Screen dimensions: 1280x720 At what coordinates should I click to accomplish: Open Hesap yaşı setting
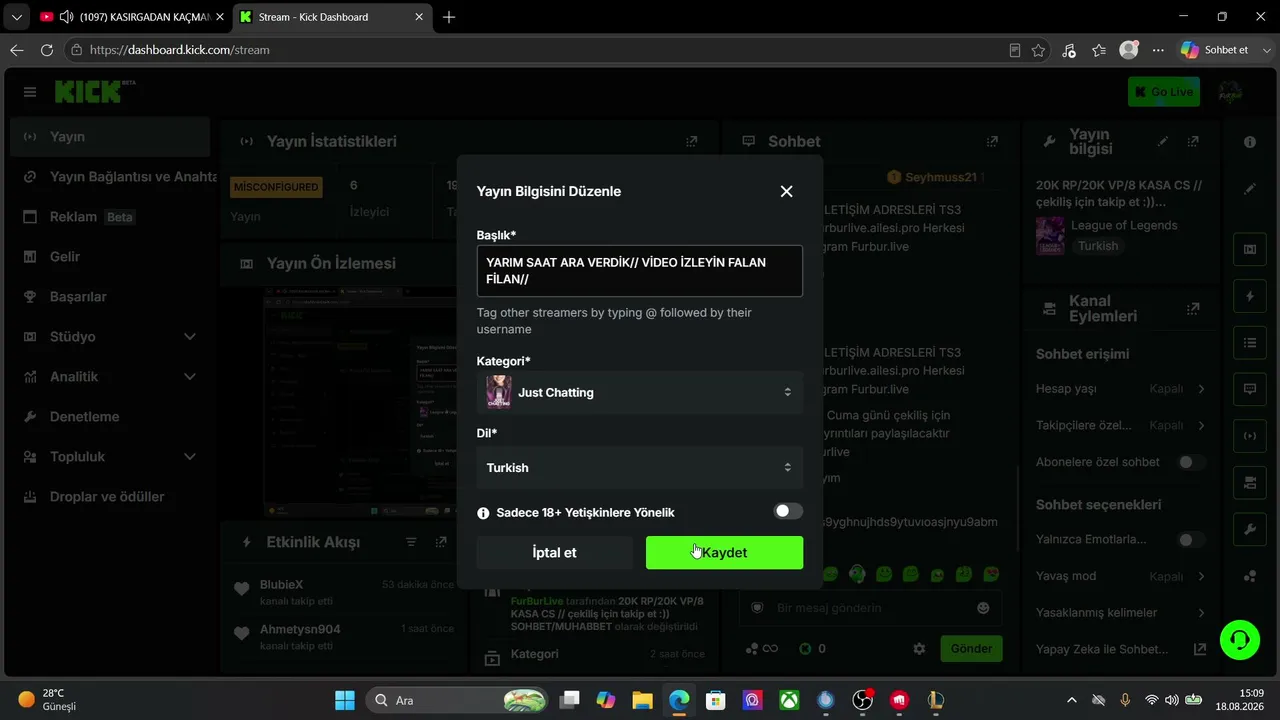tap(1120, 388)
